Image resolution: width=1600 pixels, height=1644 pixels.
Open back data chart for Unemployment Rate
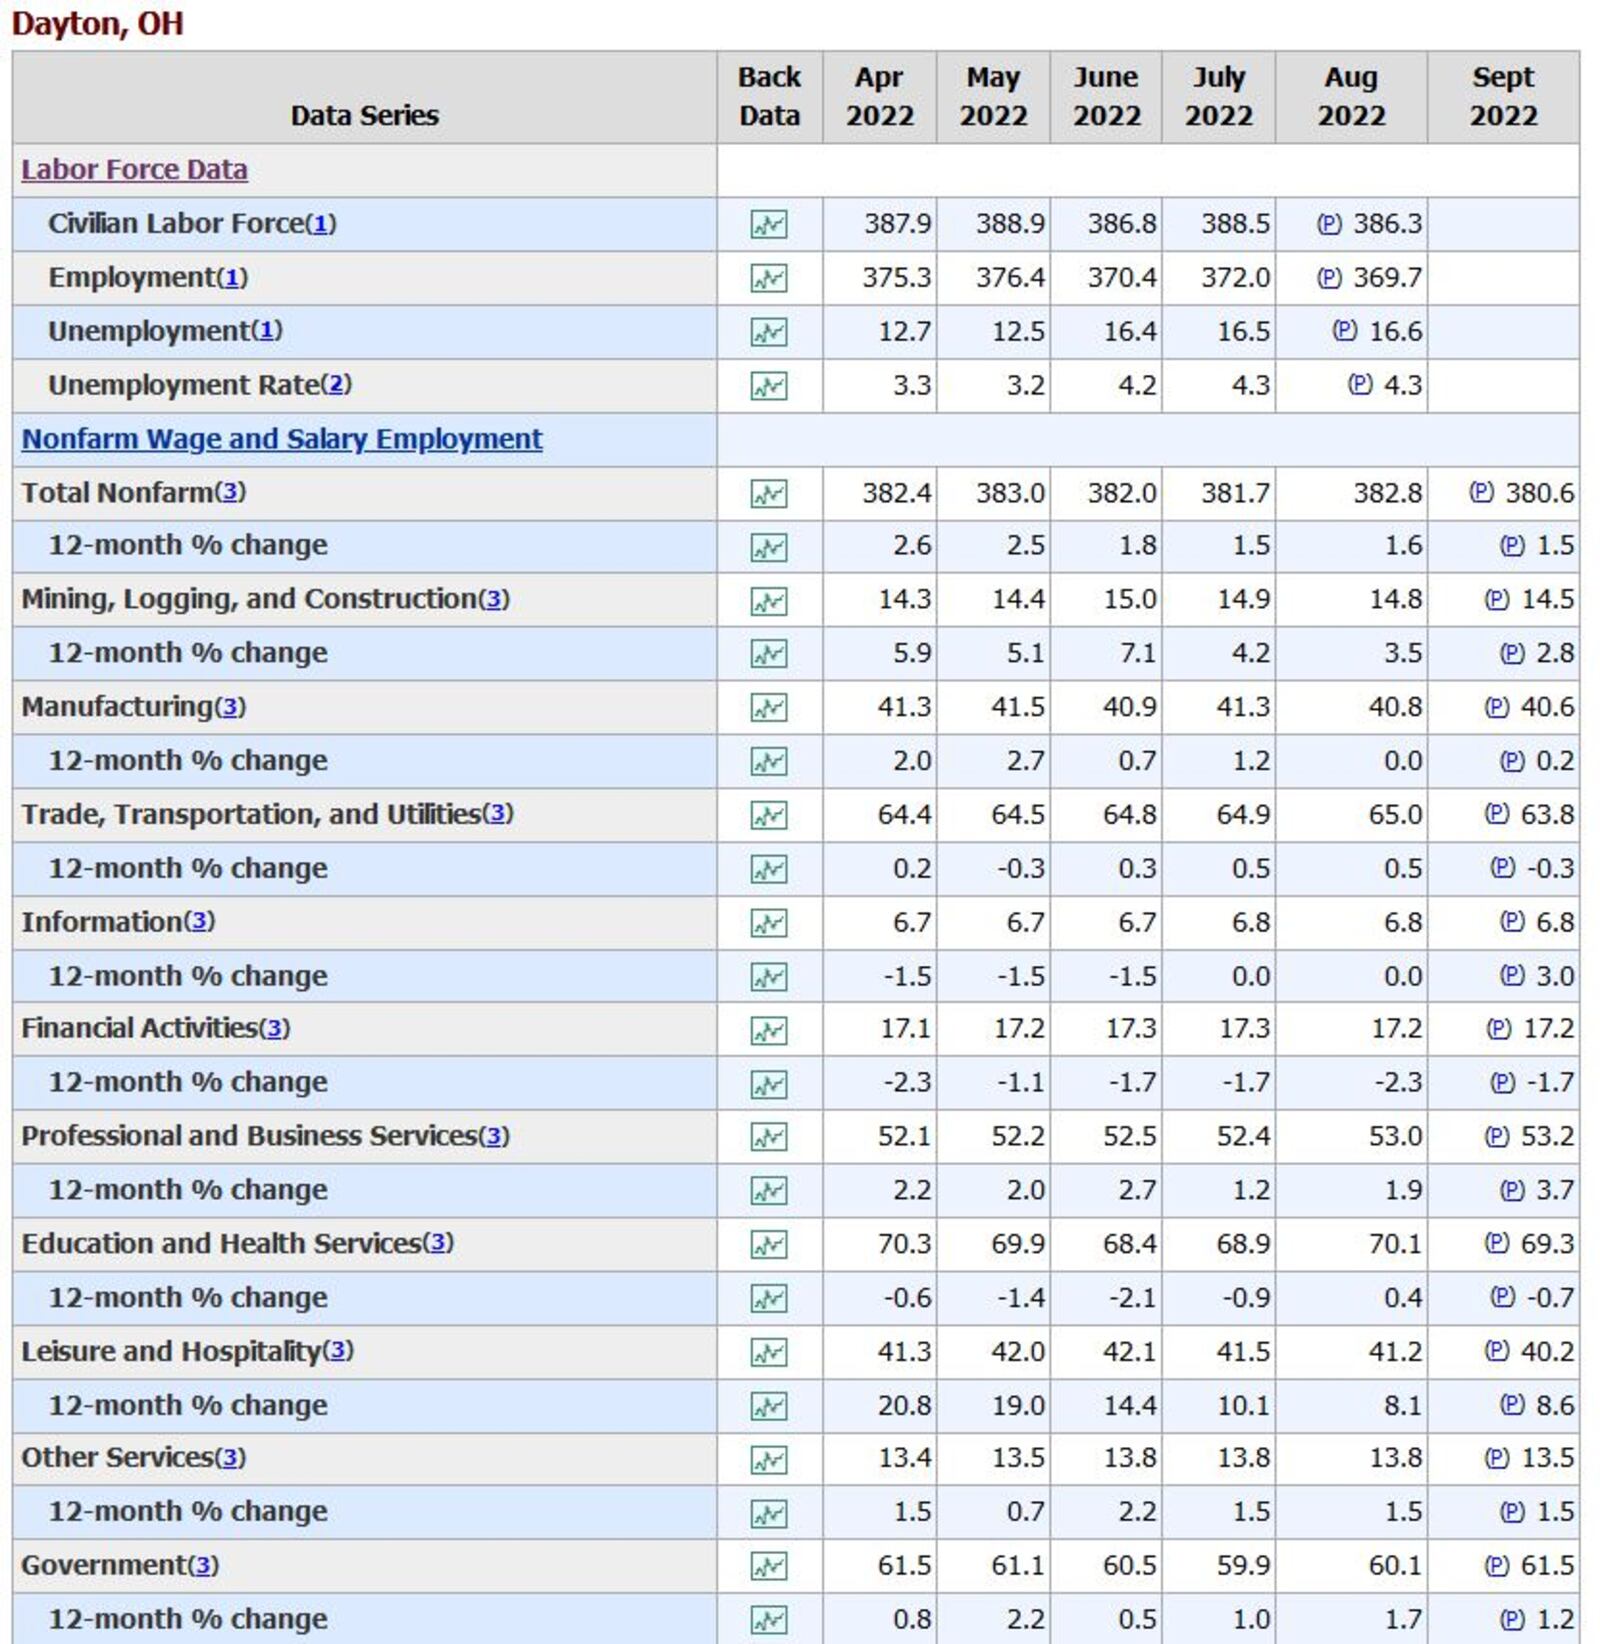(x=770, y=385)
